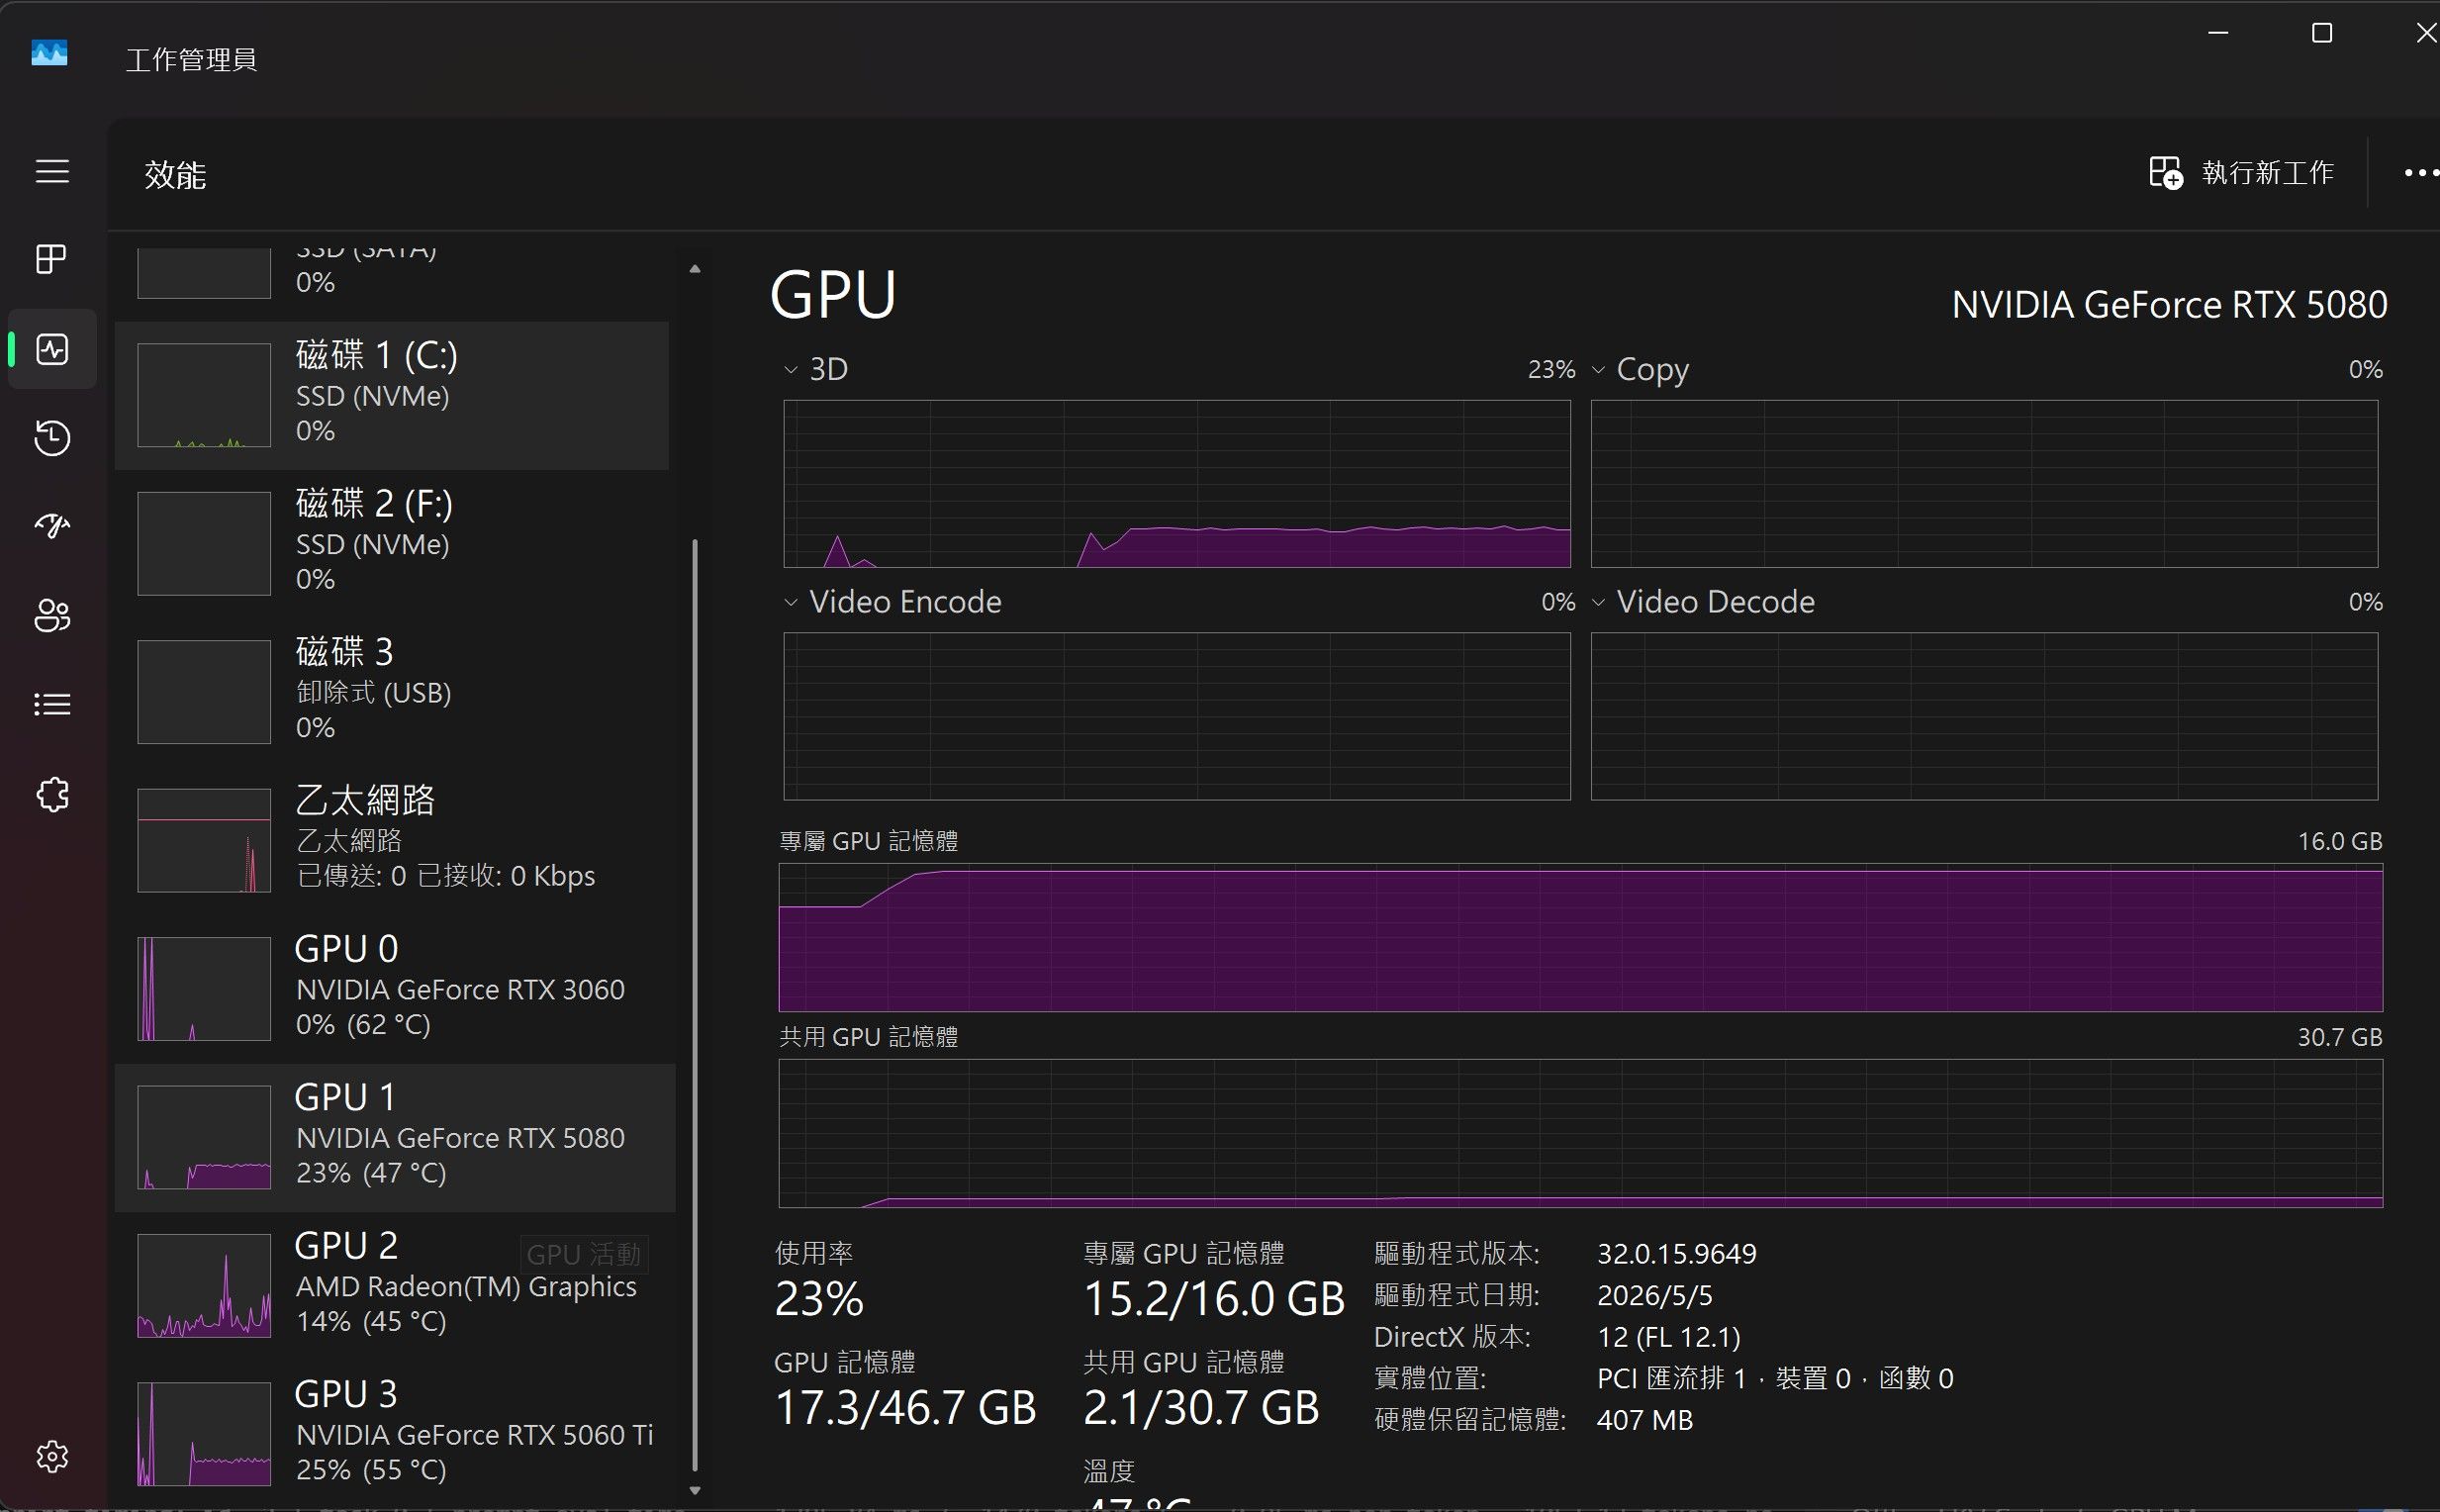Click the Video Decode usage graph
Screen dimensions: 2440x1512
click(x=1984, y=716)
